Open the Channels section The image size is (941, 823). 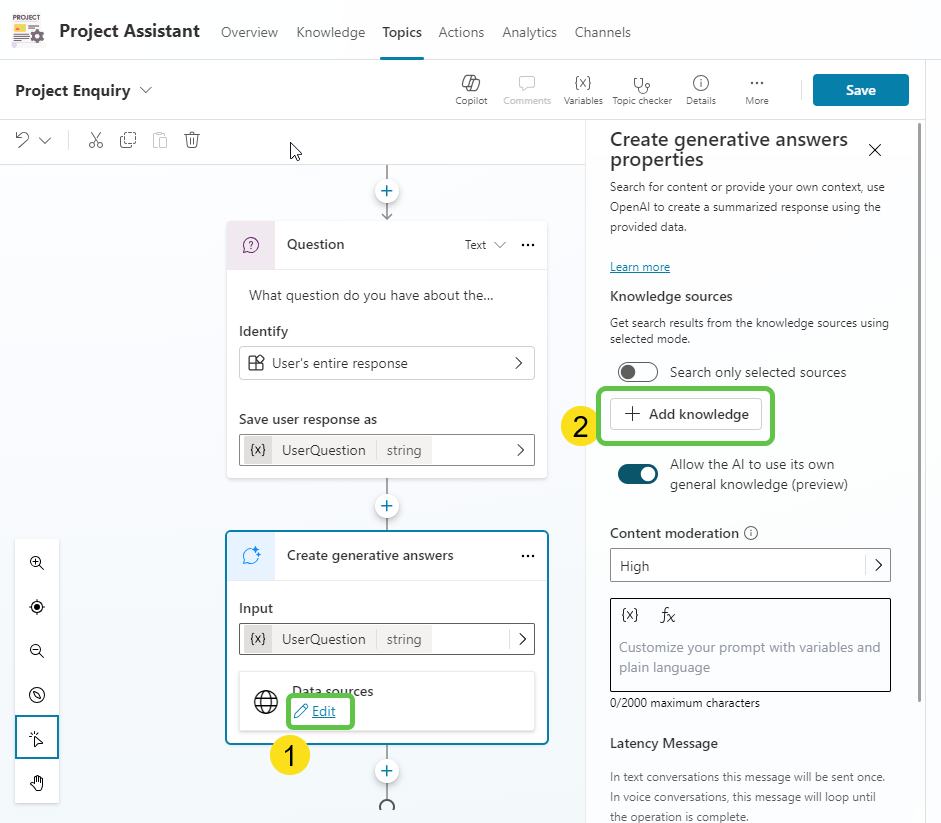pyautogui.click(x=602, y=32)
